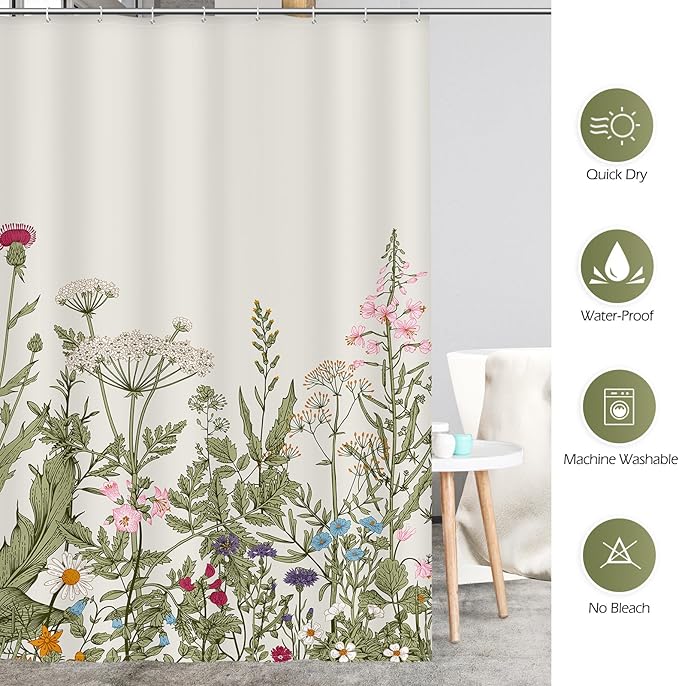
Task: Click the Machine Washable washer icon
Action: (x=616, y=408)
